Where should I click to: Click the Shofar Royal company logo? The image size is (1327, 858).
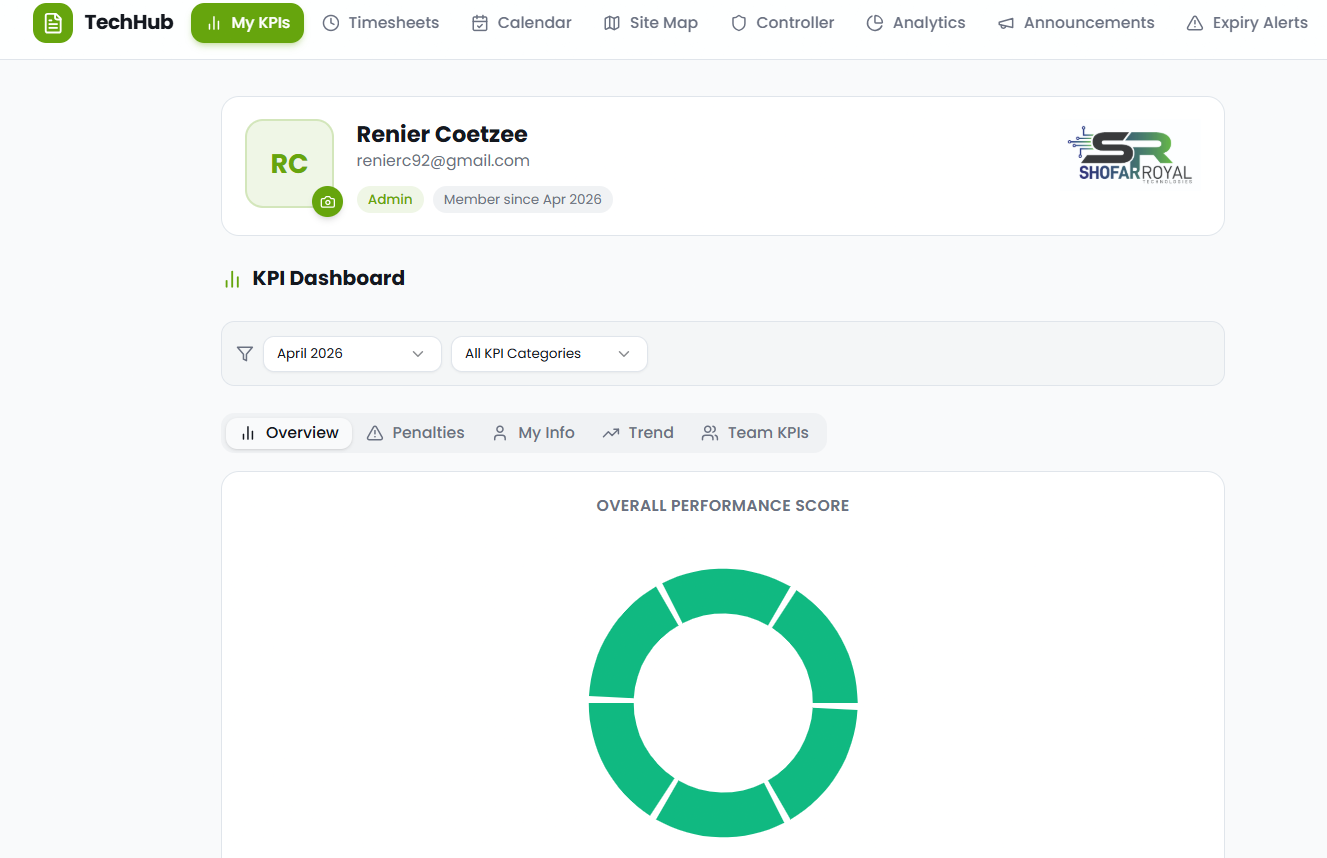pyautogui.click(x=1130, y=156)
